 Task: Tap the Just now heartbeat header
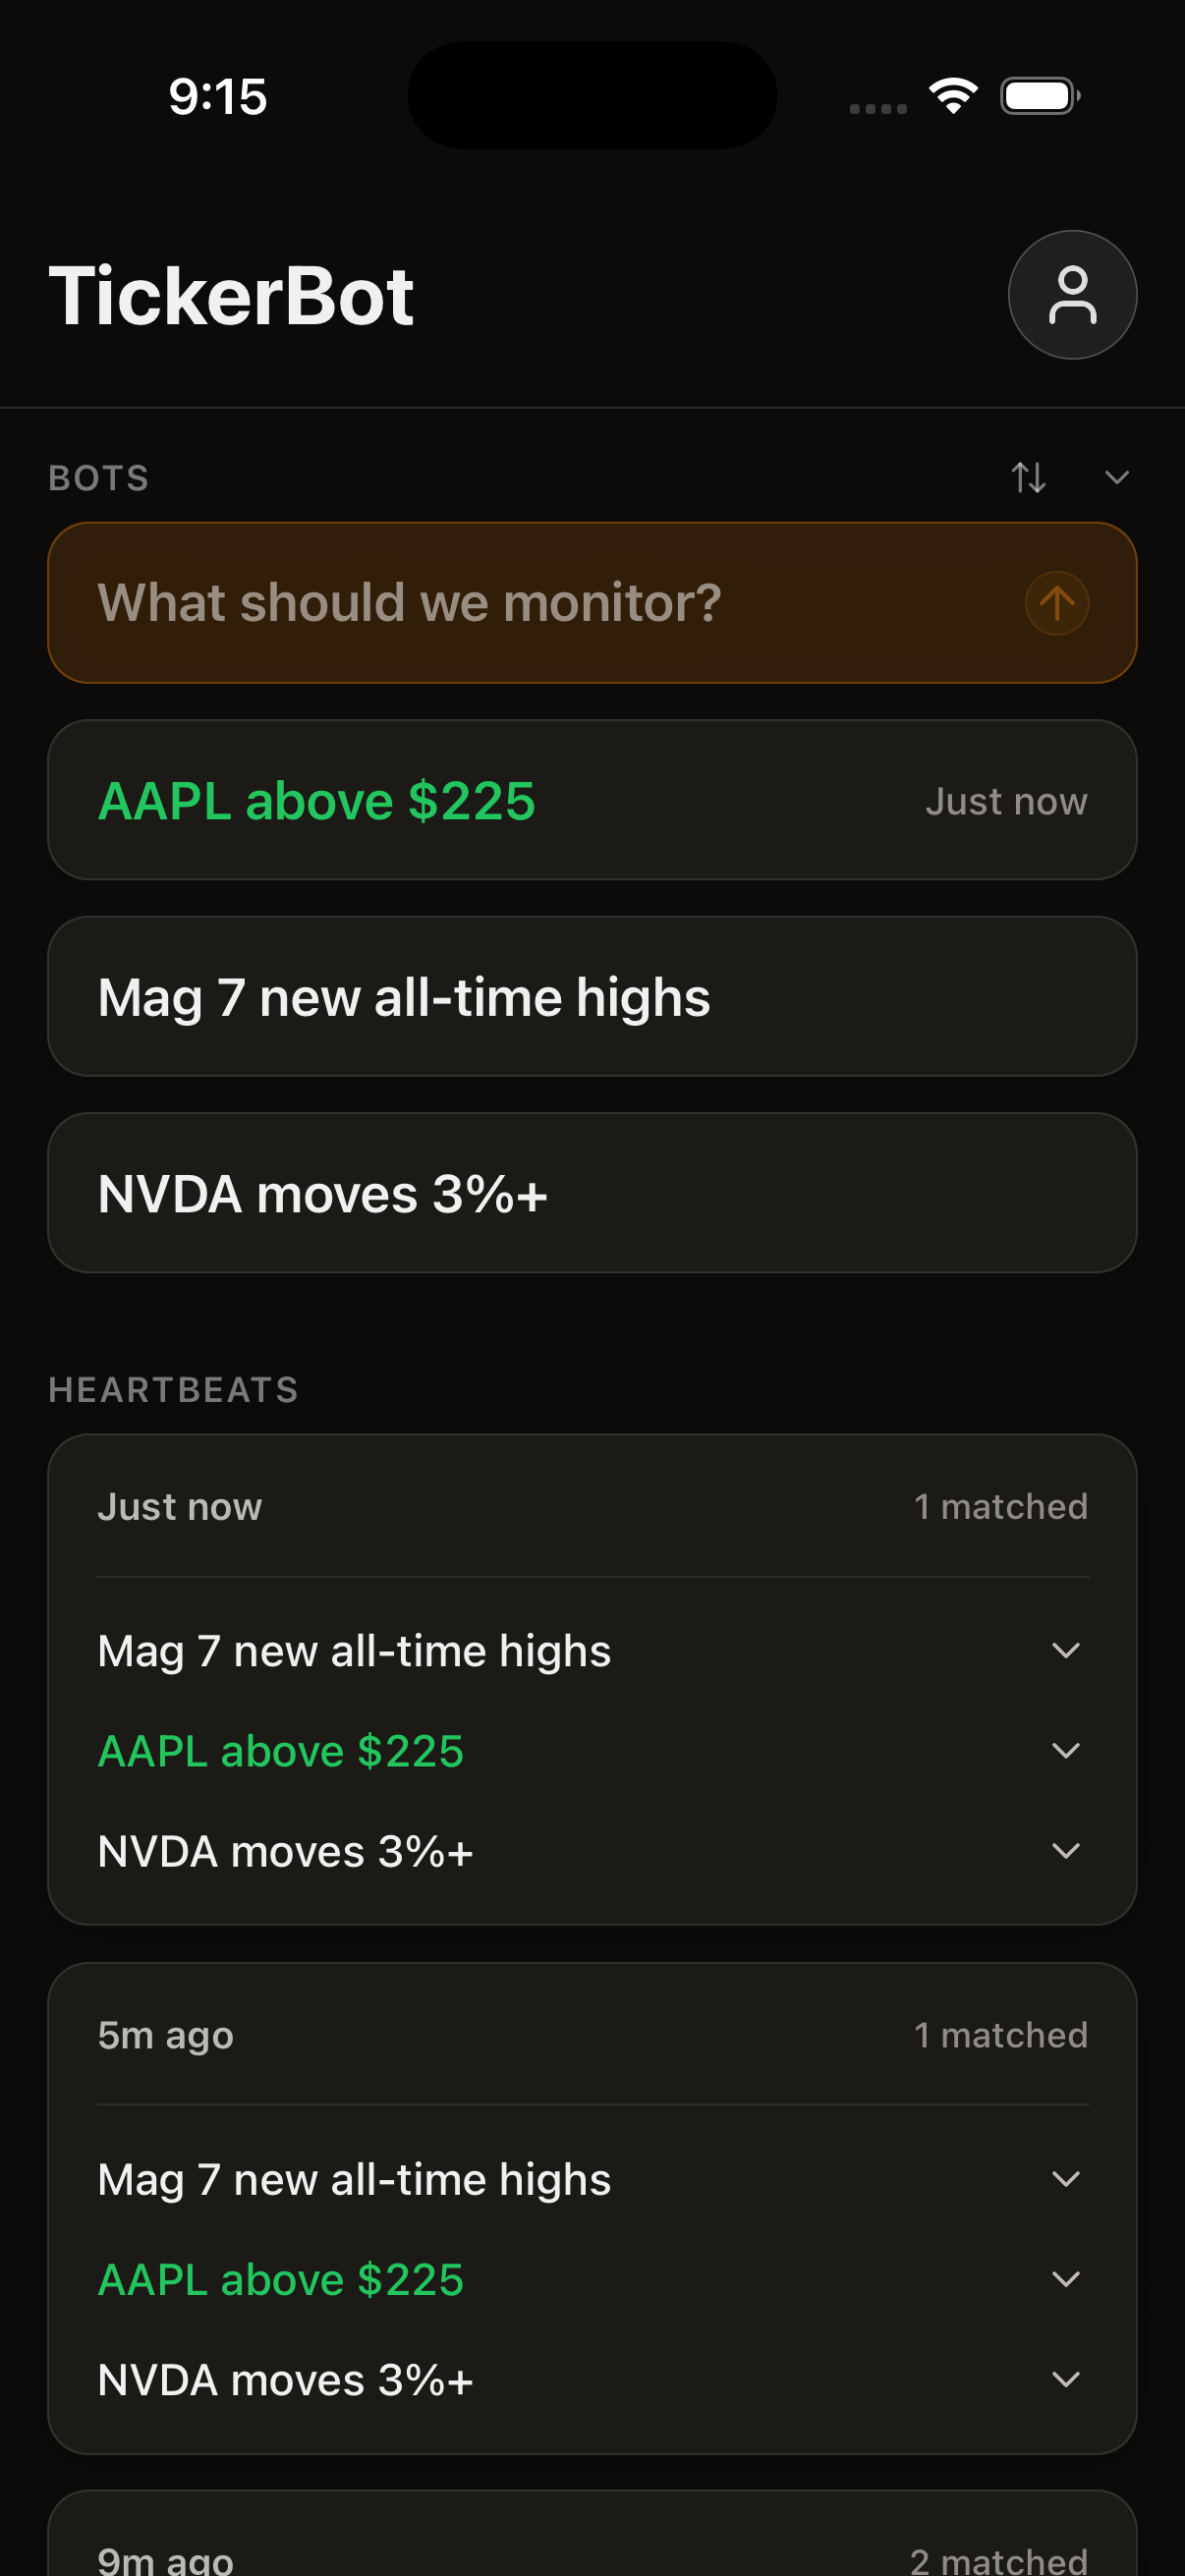click(x=592, y=1506)
